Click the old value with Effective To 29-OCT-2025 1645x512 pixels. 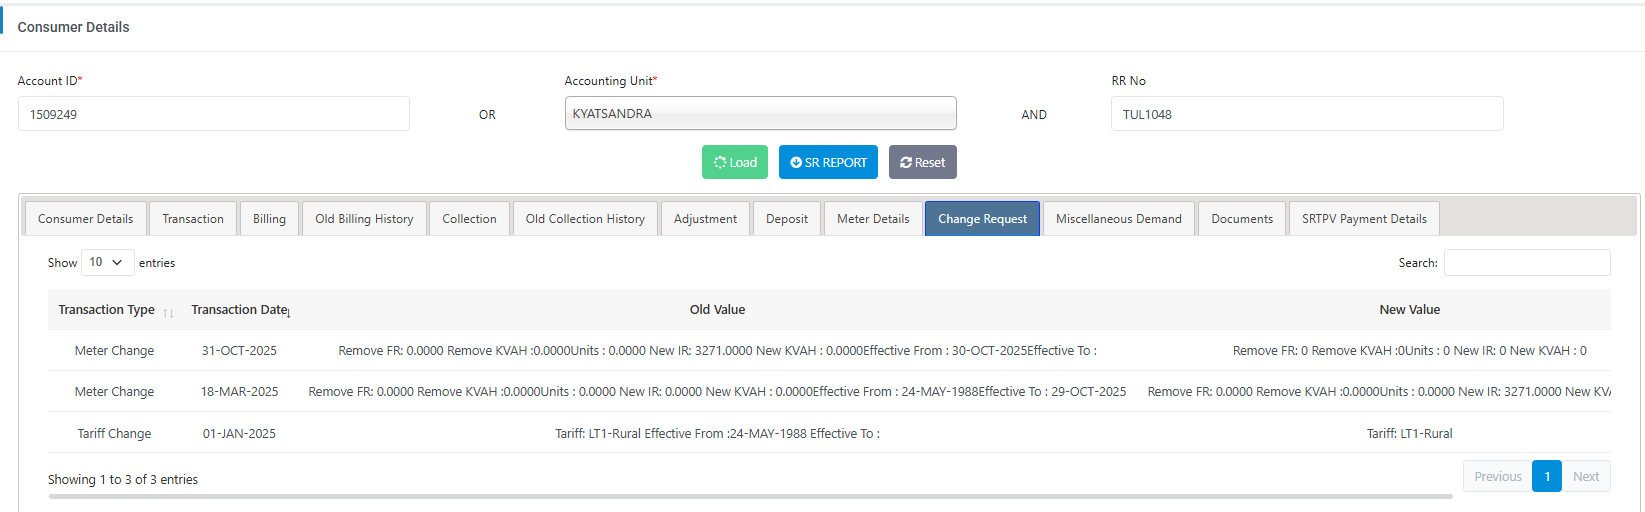(717, 392)
